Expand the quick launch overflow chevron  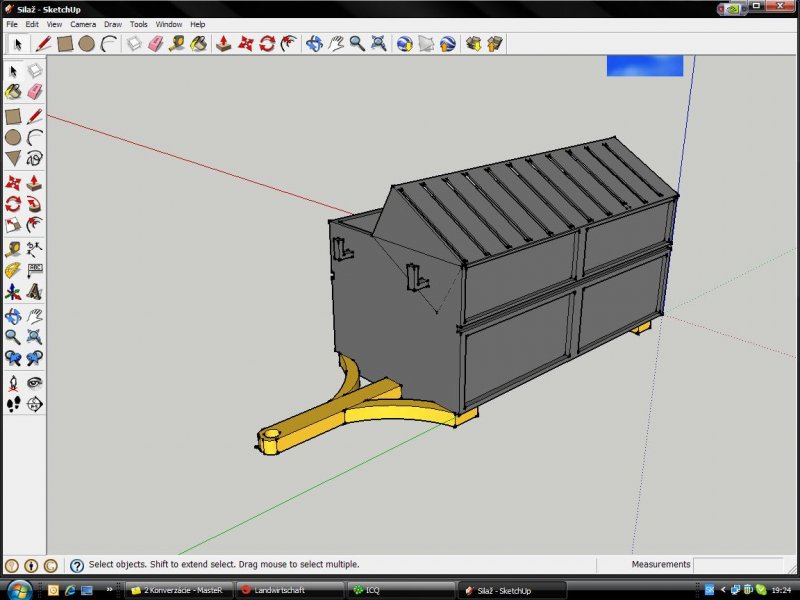[x=109, y=590]
